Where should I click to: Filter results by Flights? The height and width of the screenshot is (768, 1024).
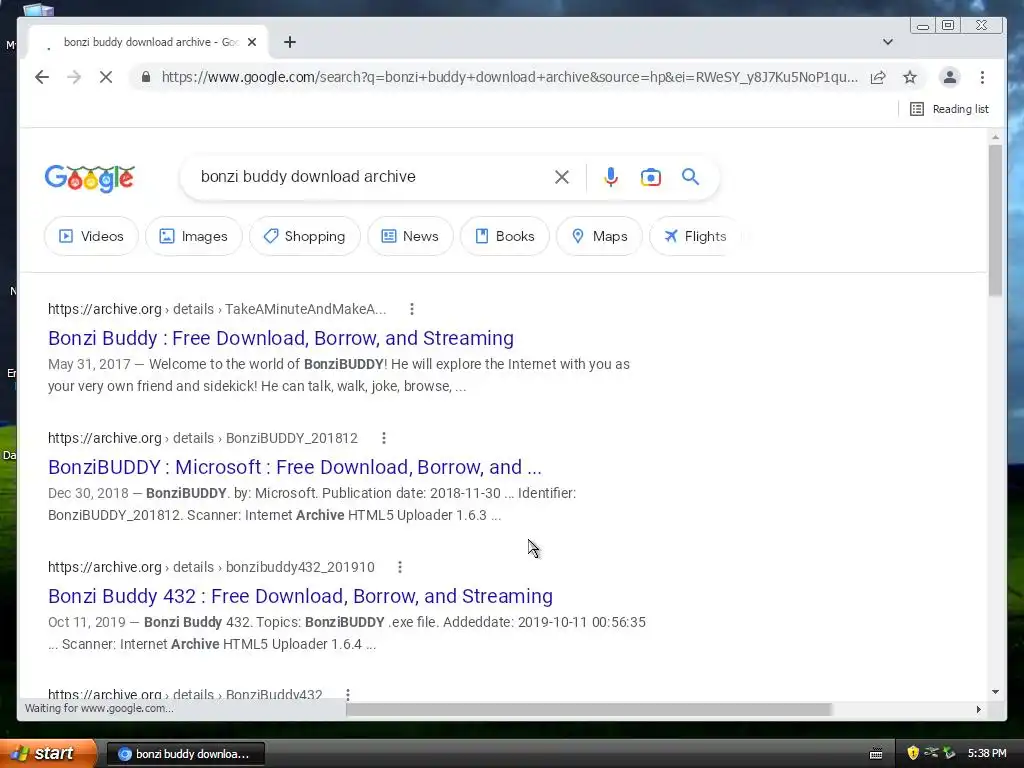click(695, 236)
